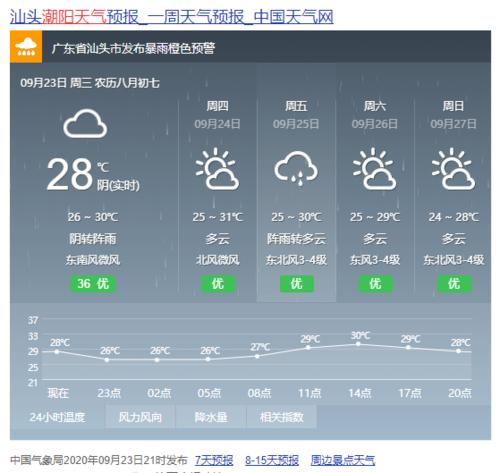Click the 阴(实时) condition label
The height and width of the screenshot is (473, 500).
point(118,185)
